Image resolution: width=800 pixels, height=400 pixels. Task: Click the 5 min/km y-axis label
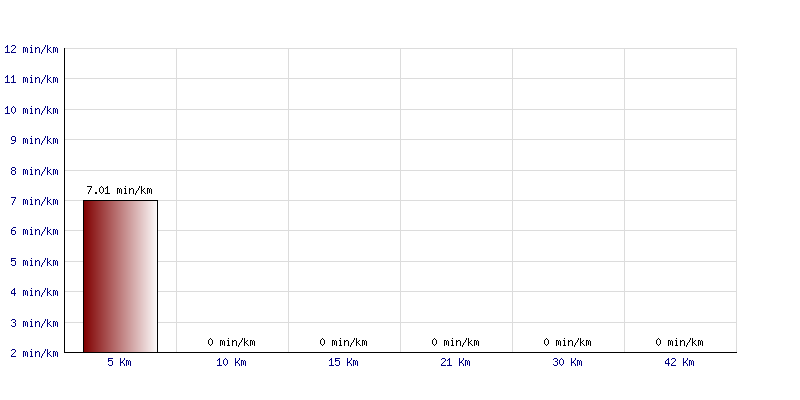pos(34,262)
